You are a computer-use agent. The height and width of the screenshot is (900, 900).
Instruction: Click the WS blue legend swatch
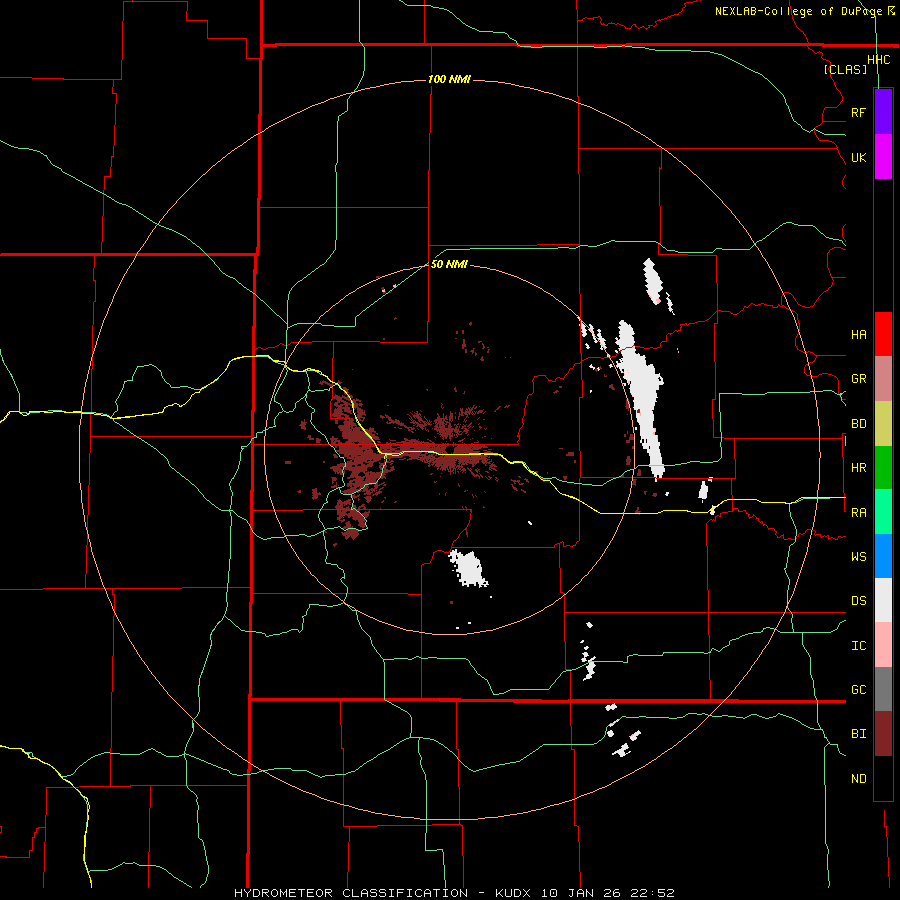point(883,556)
